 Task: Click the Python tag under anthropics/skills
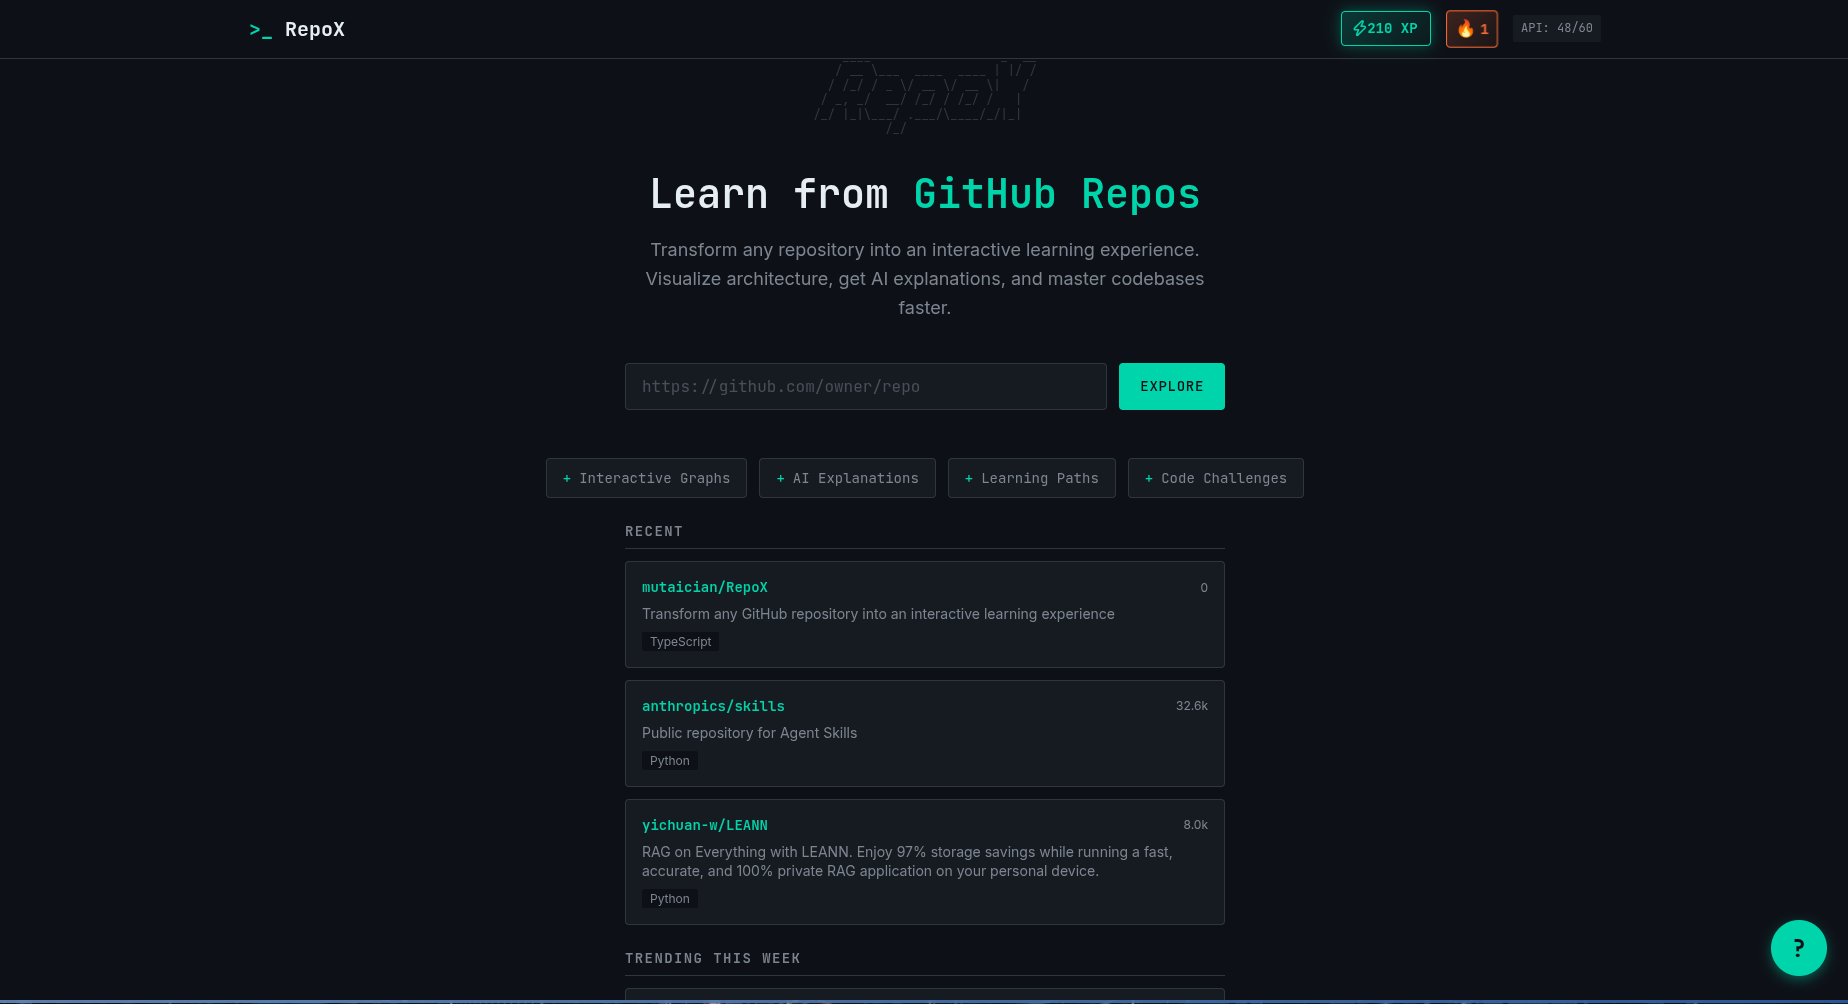(669, 761)
